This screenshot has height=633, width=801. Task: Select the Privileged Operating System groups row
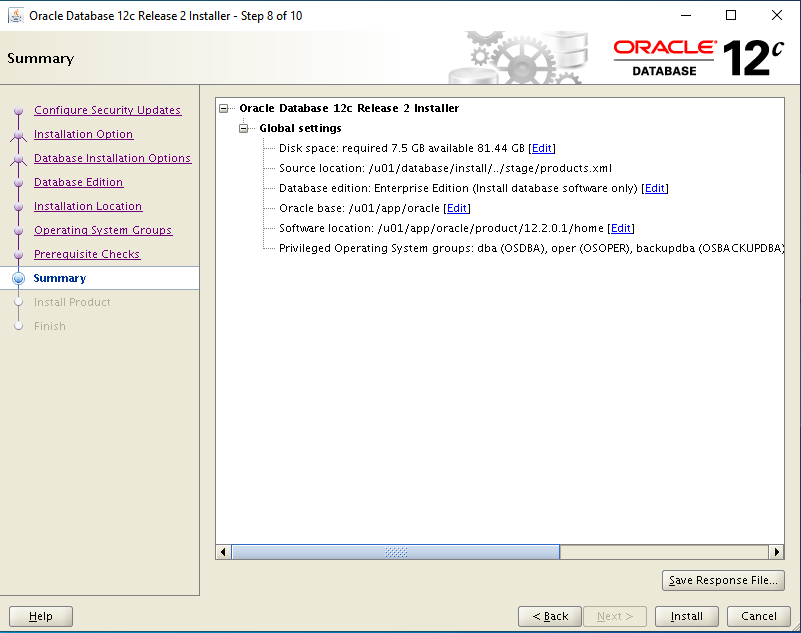(531, 248)
